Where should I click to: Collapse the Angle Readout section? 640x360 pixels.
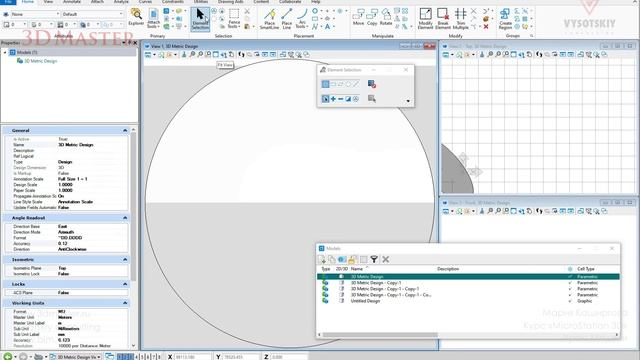point(125,218)
